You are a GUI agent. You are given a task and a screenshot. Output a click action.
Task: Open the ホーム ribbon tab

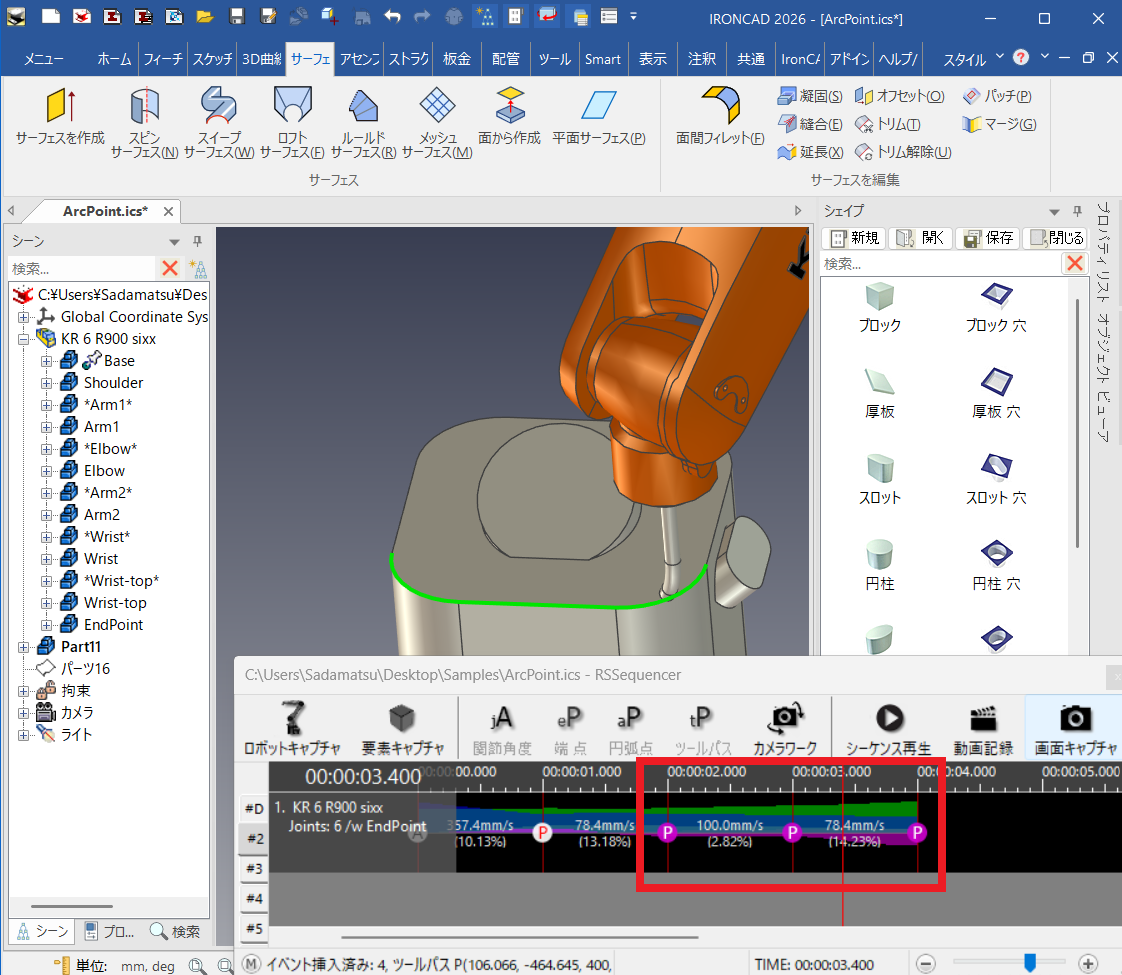114,59
